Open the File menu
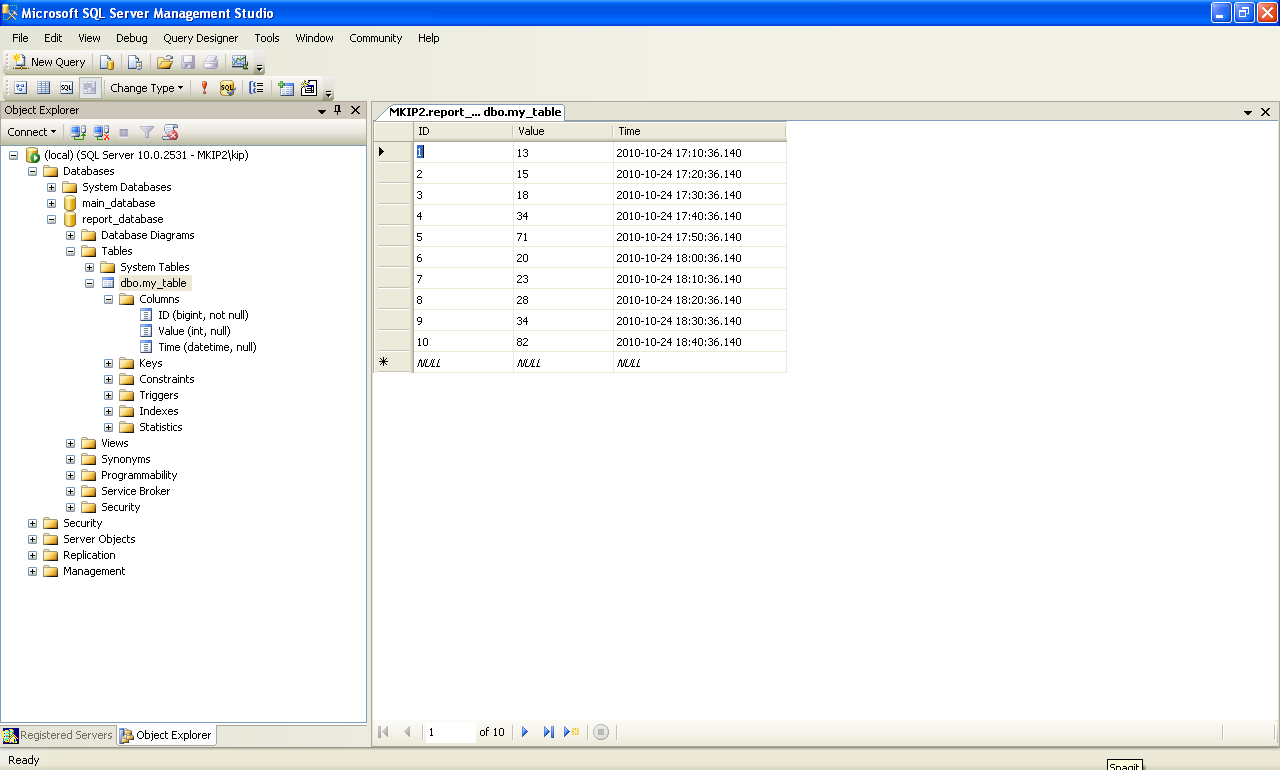This screenshot has width=1280, height=770. point(20,38)
